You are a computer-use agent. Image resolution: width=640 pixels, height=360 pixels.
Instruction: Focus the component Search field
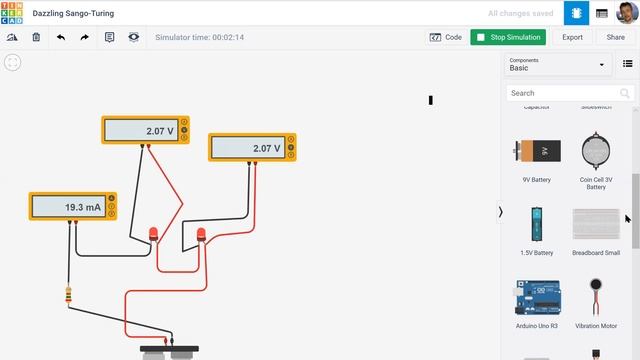(570, 93)
